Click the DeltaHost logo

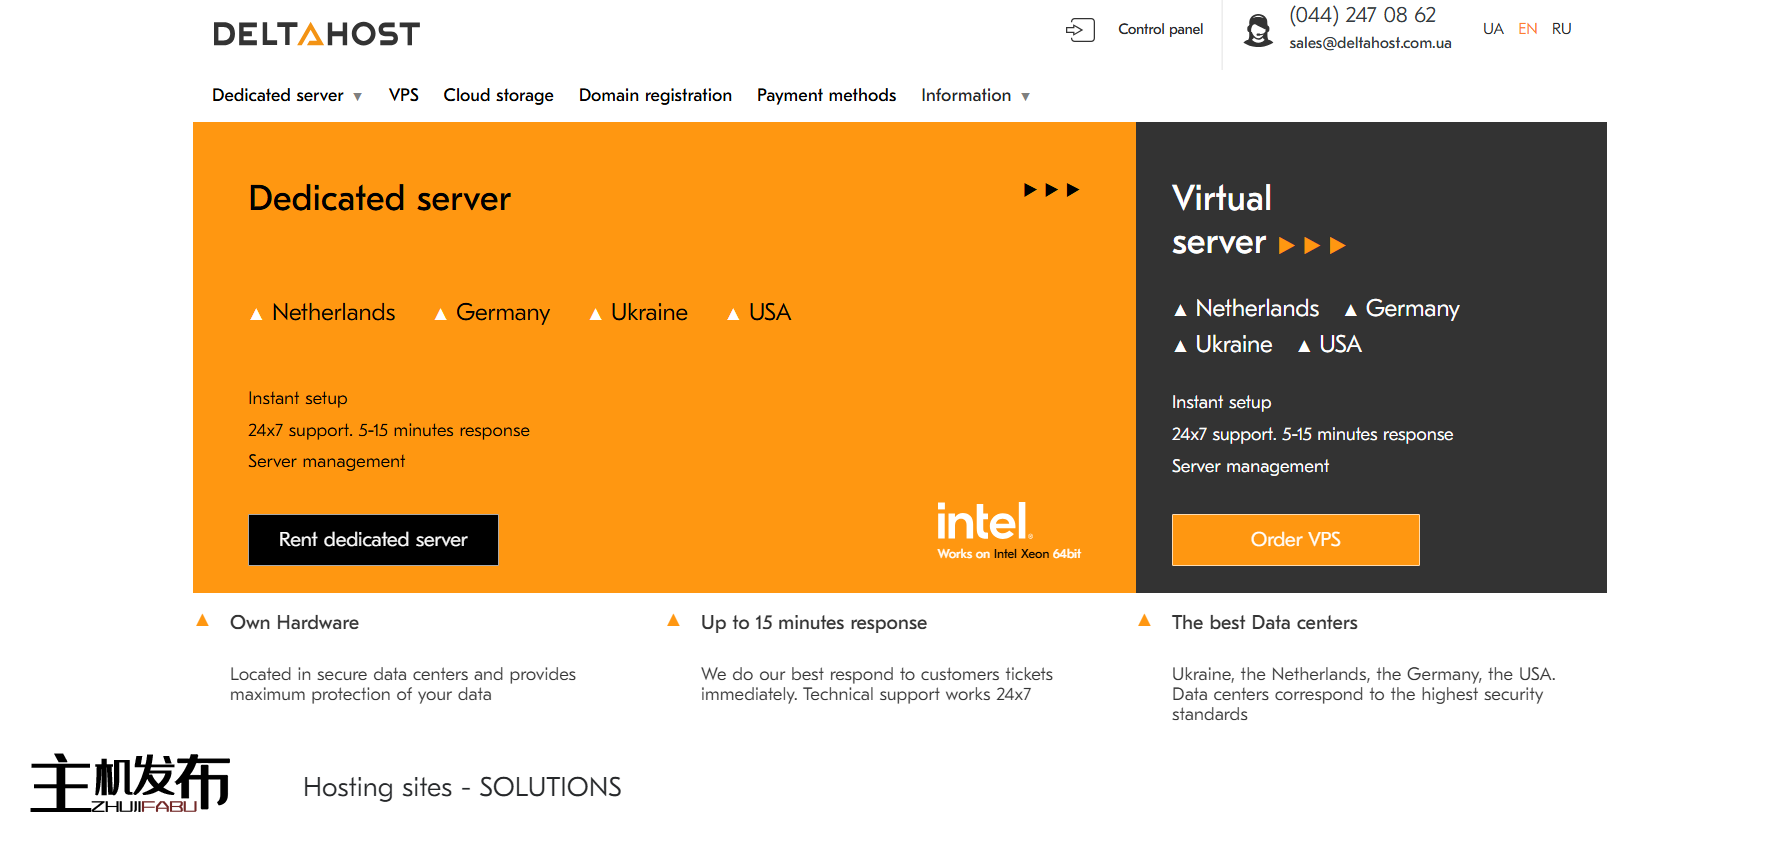(x=316, y=34)
